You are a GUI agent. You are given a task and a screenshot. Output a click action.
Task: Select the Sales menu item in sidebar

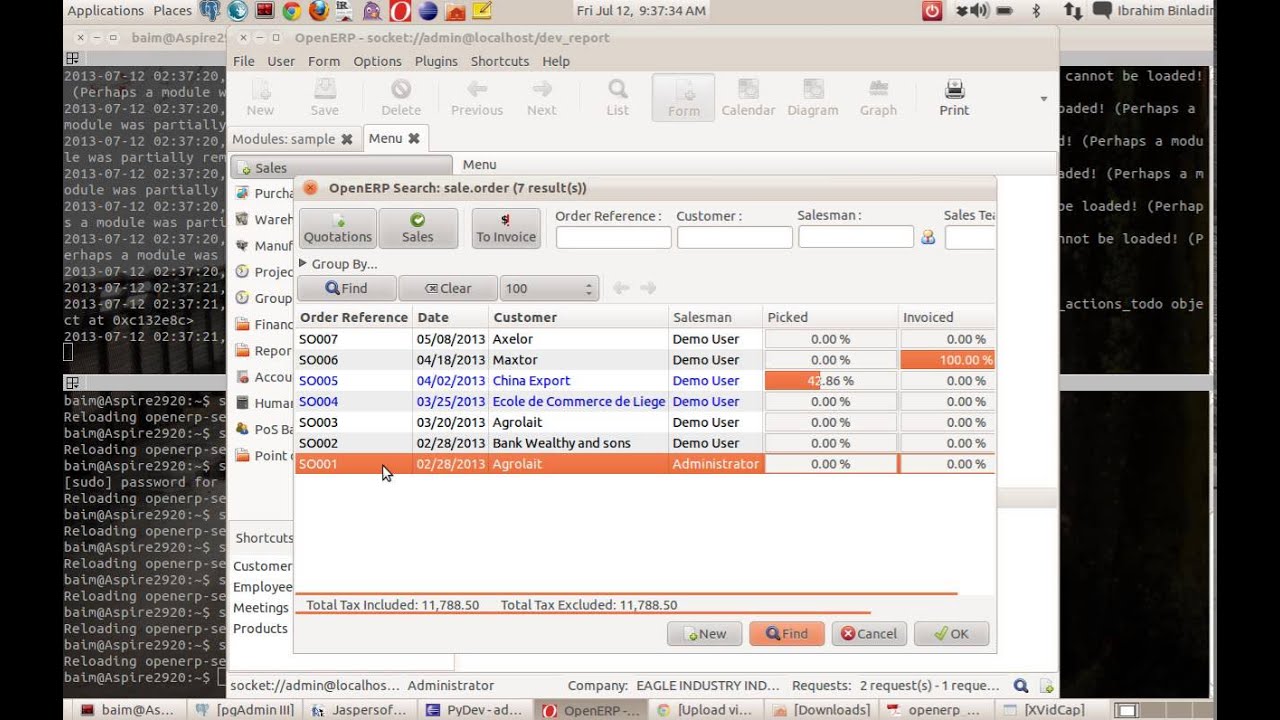tap(341, 168)
